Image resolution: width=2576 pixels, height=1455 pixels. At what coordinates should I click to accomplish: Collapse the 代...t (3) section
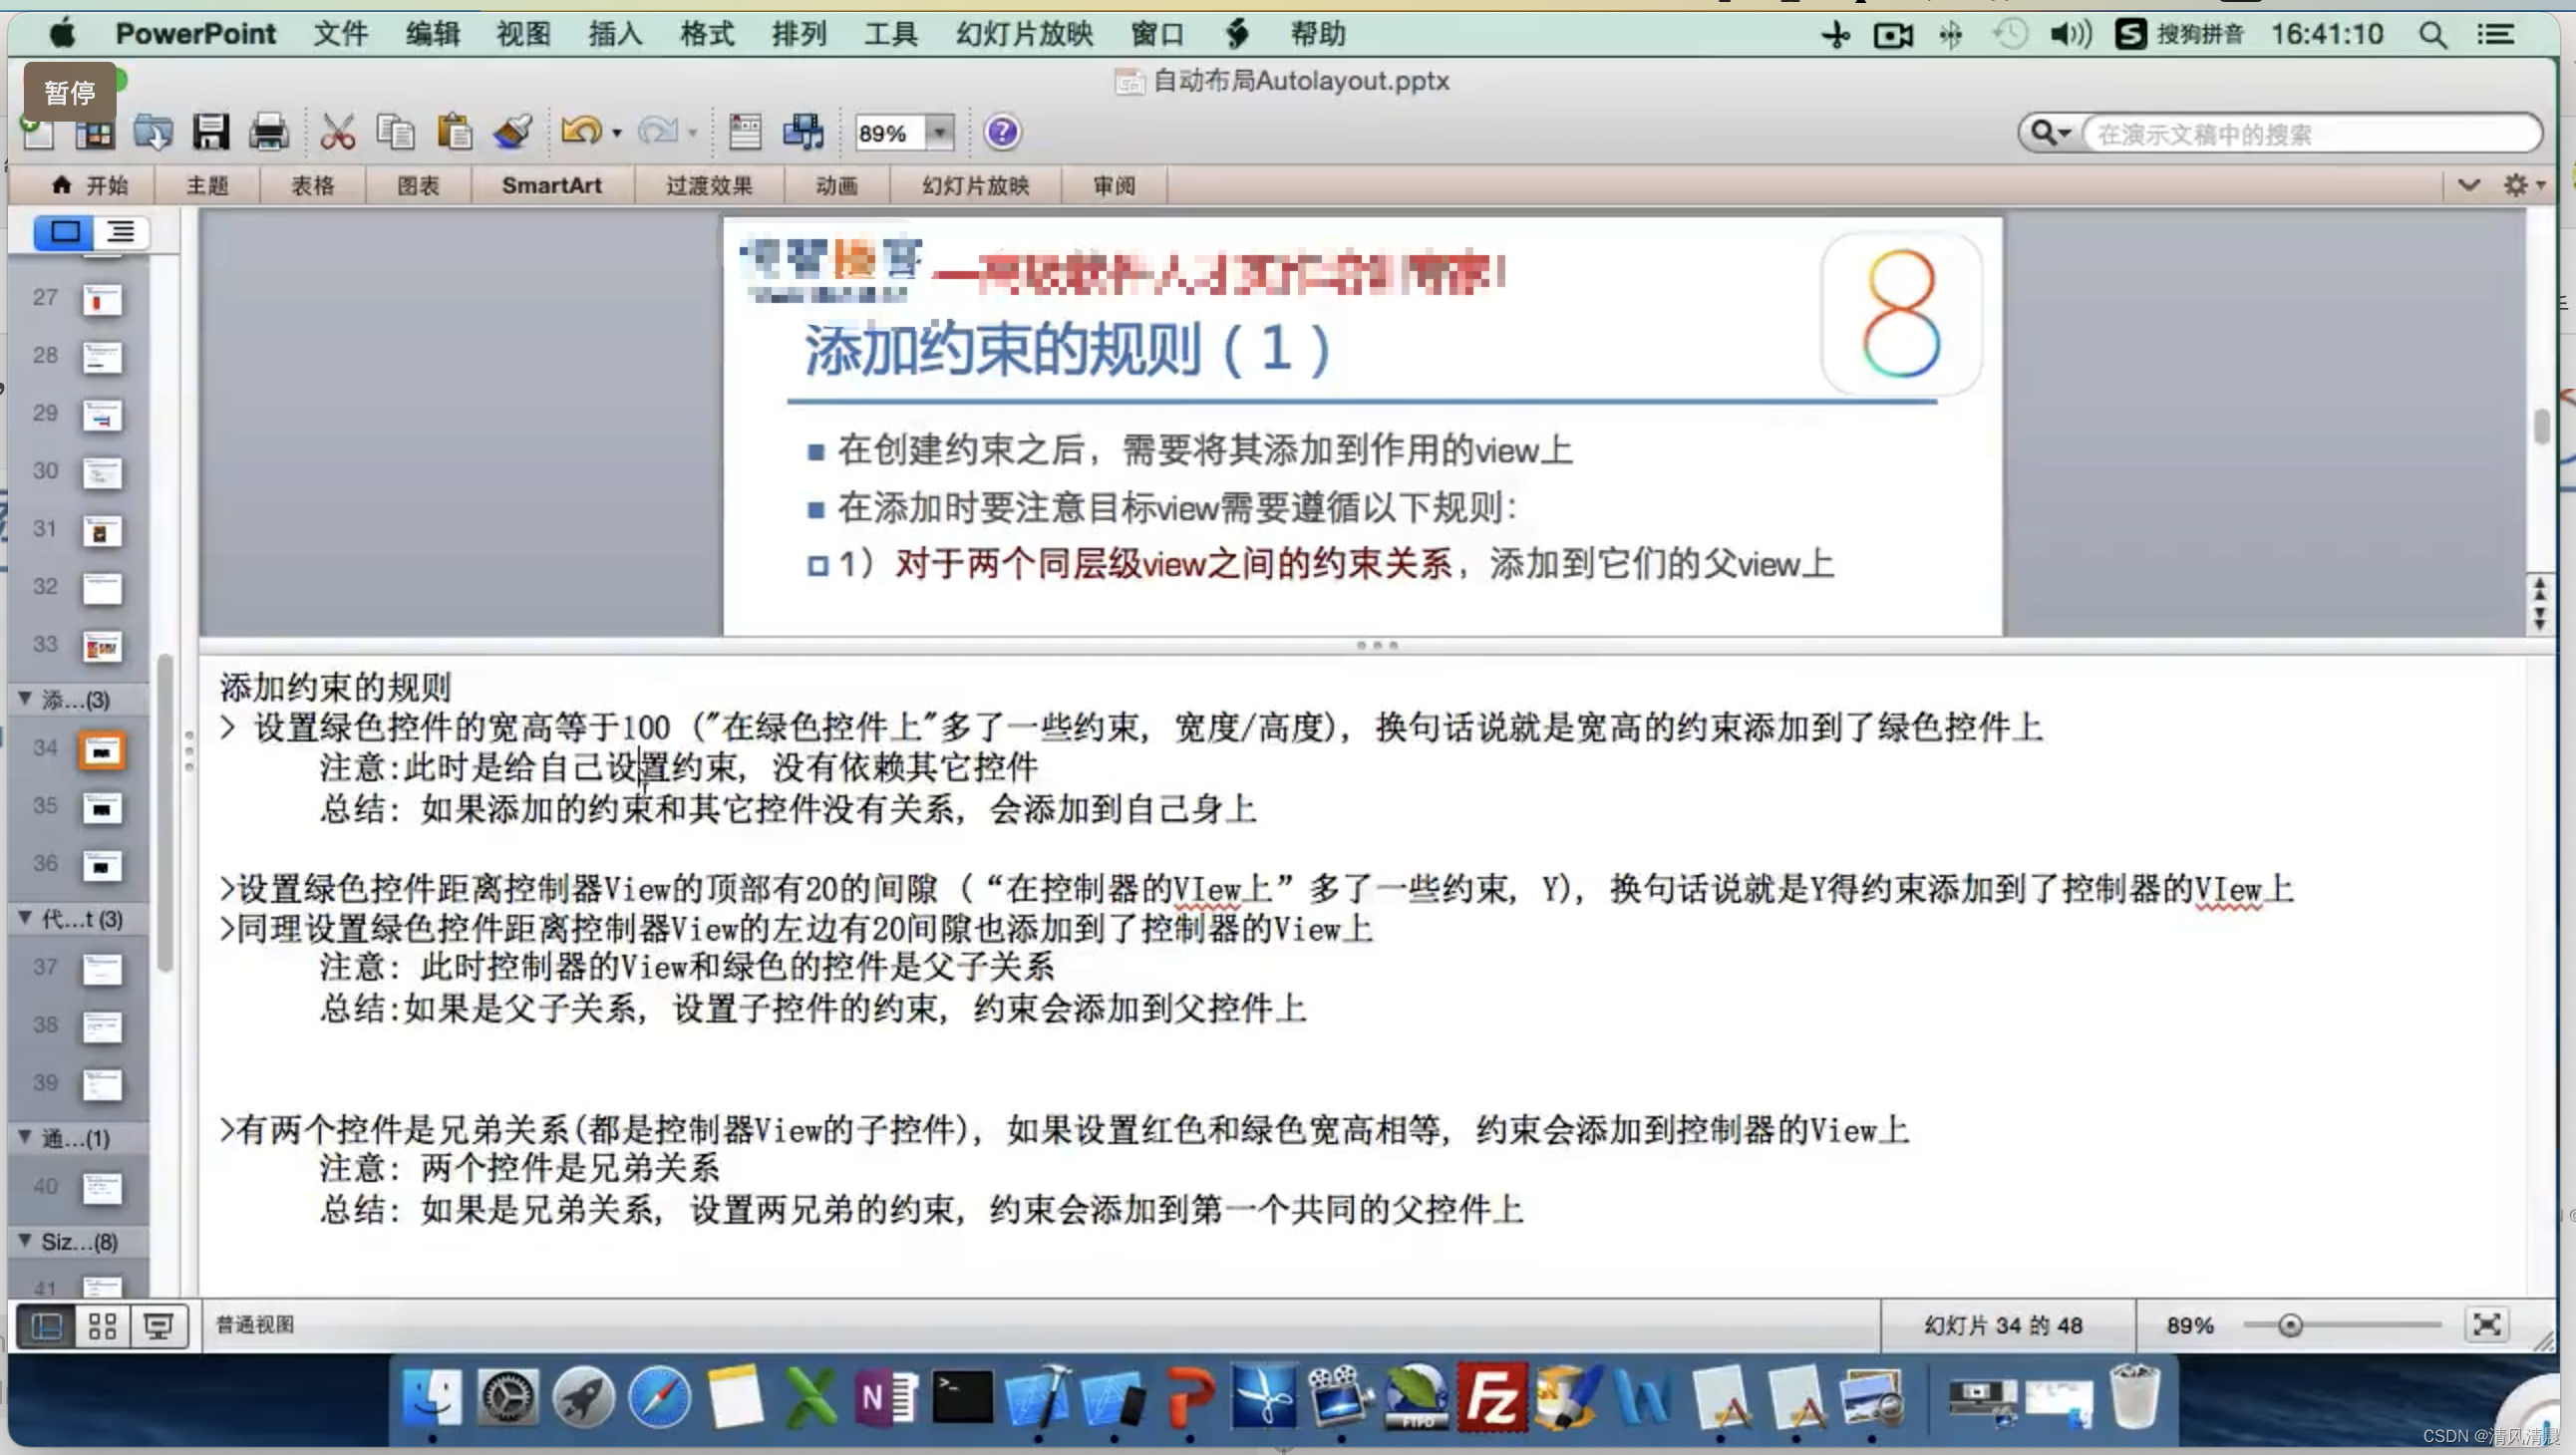point(26,918)
